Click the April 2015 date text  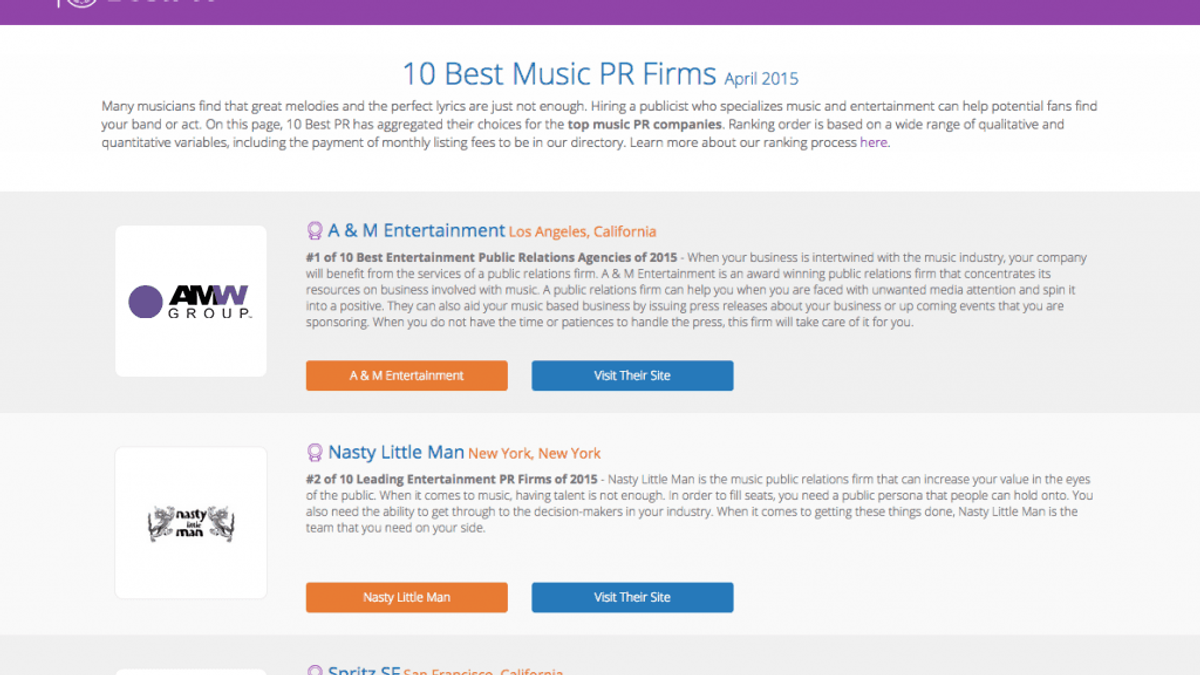click(x=761, y=78)
